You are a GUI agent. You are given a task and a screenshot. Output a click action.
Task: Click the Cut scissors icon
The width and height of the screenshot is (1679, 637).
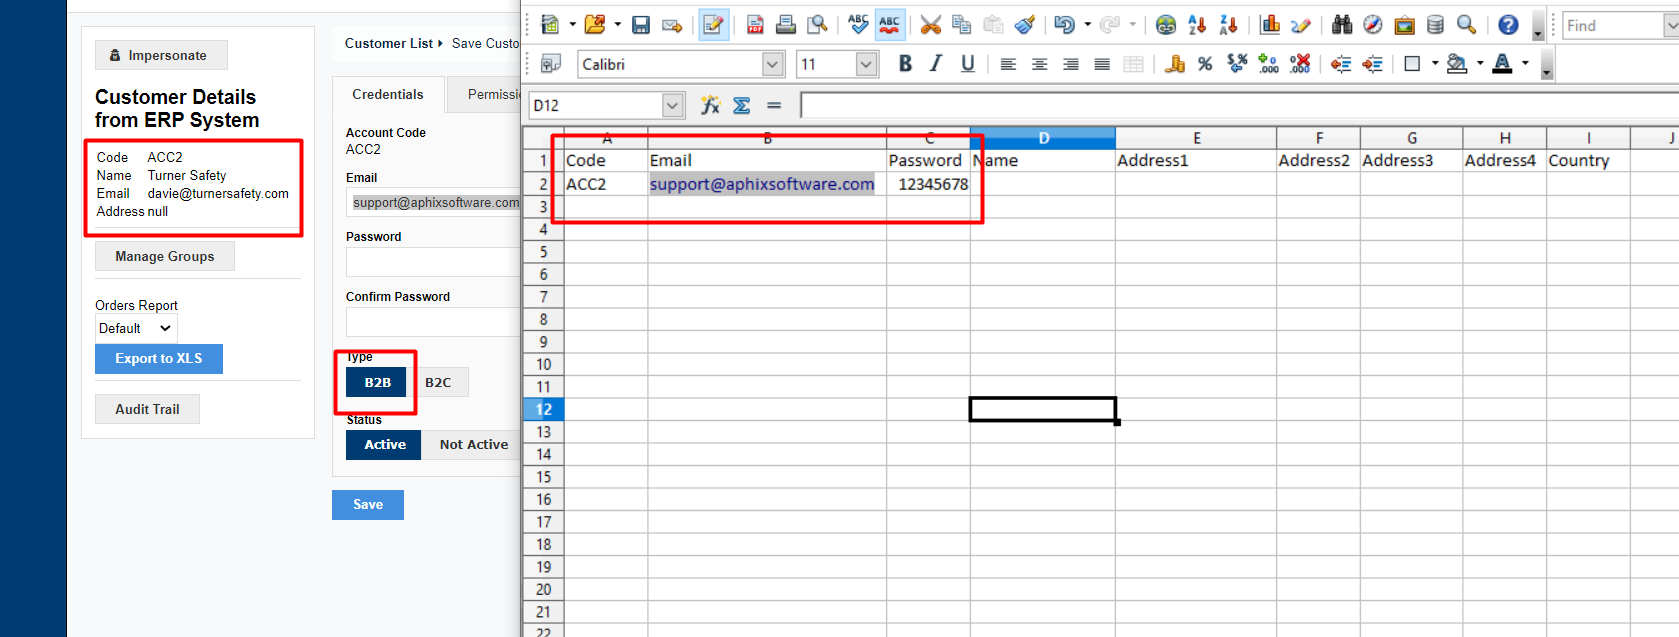[x=930, y=25]
